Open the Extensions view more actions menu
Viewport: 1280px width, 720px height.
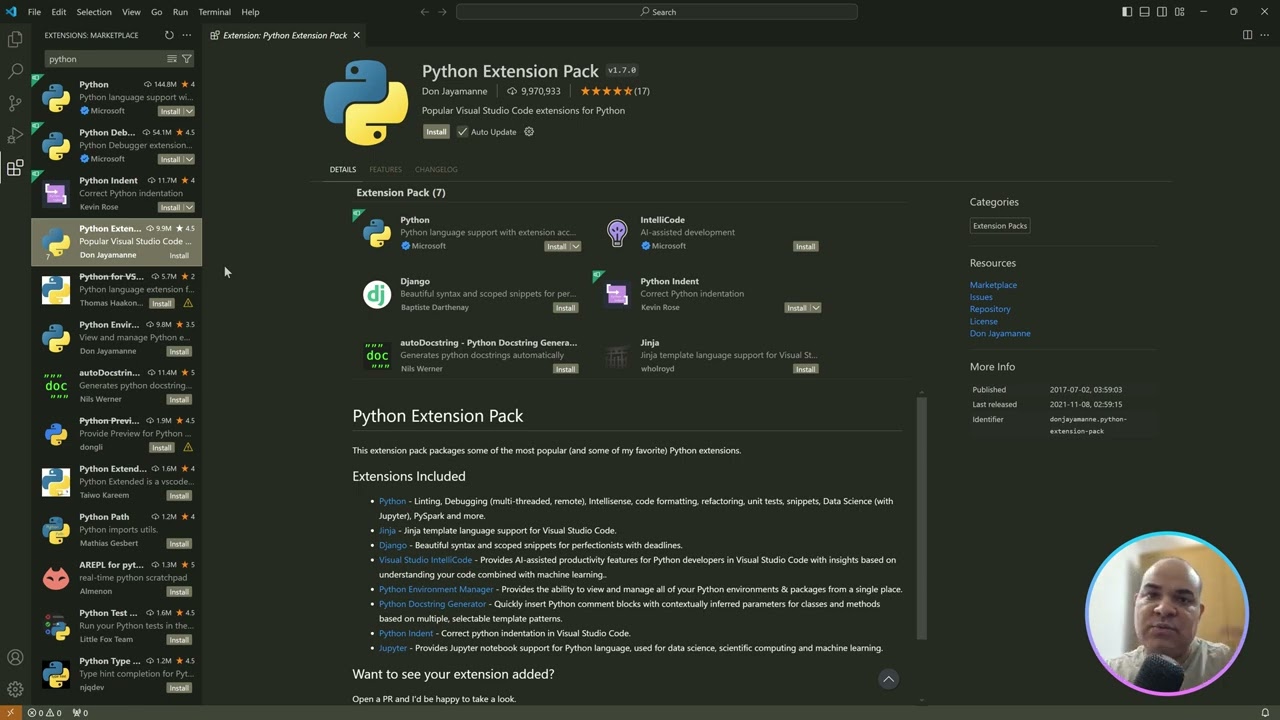(186, 35)
